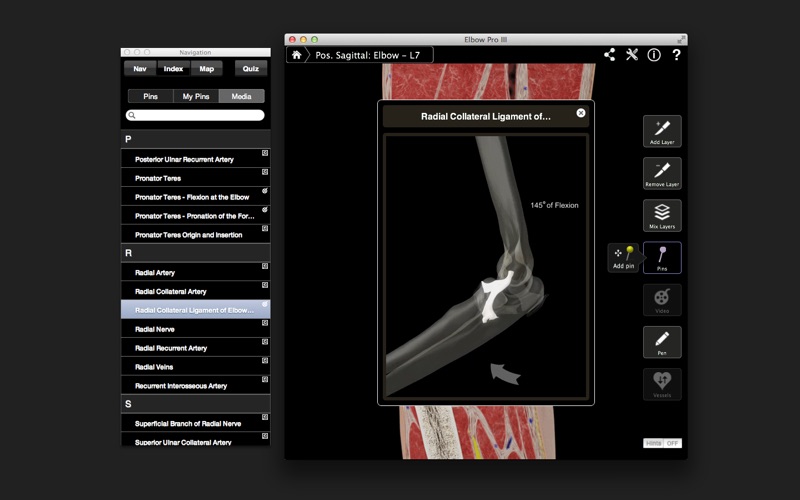The image size is (800, 500).
Task: Open the info icon
Action: click(x=654, y=55)
